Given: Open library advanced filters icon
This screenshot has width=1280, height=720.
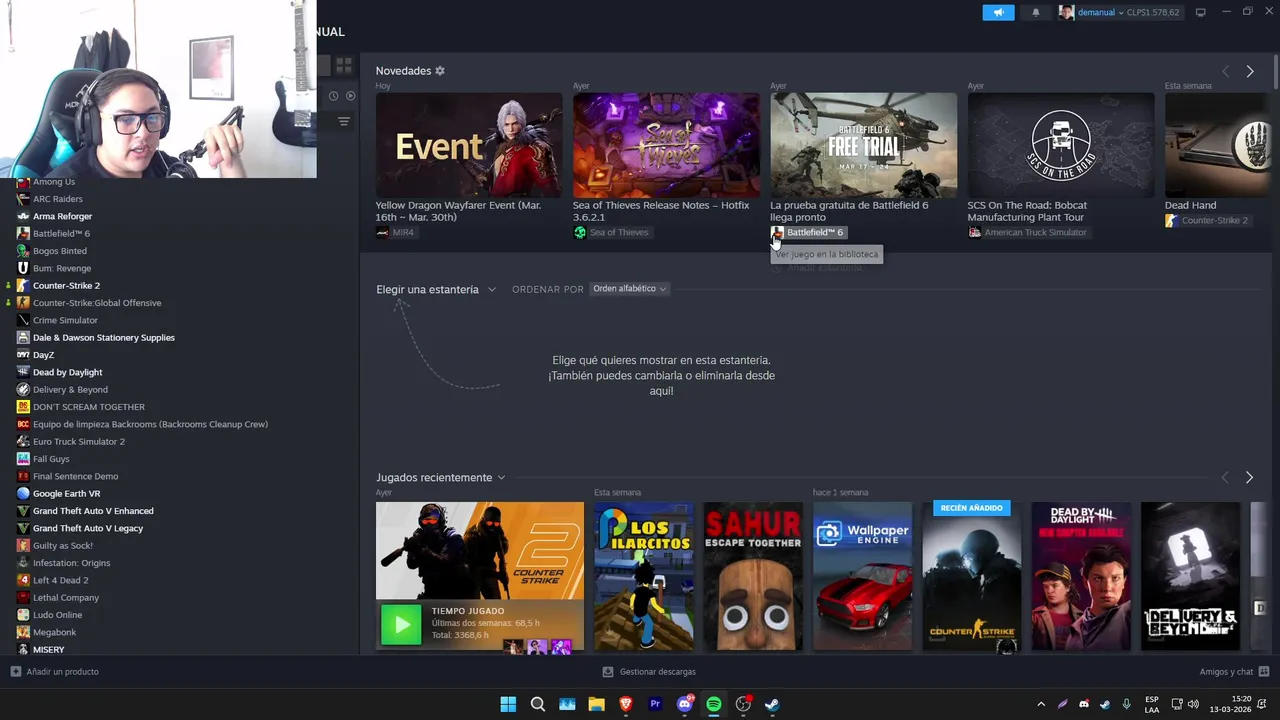Looking at the screenshot, I should [343, 121].
